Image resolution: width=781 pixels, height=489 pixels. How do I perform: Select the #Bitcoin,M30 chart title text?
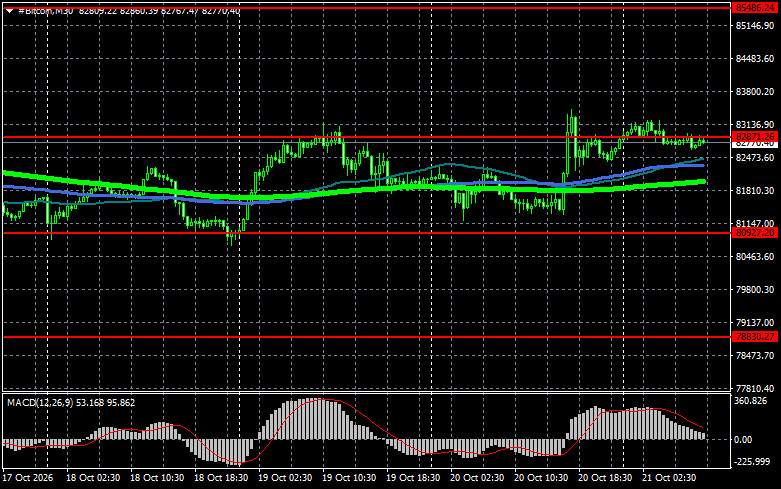click(45, 11)
